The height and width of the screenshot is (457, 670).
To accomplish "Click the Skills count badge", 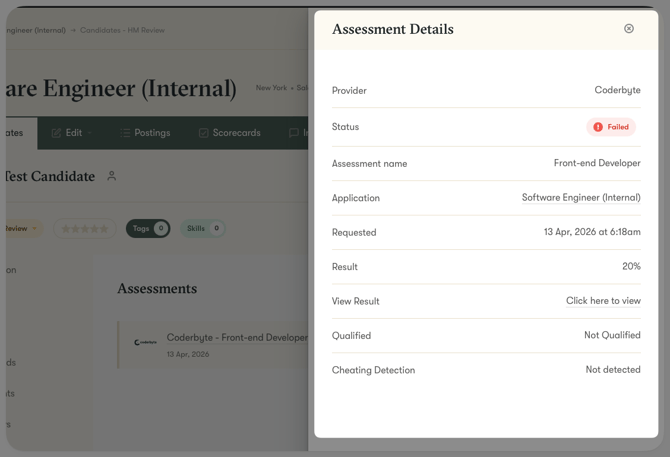I will pyautogui.click(x=216, y=229).
